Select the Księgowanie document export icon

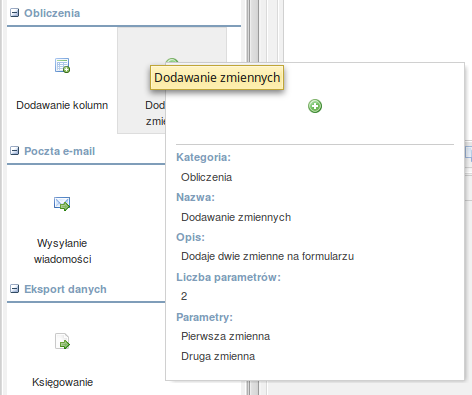click(x=62, y=341)
